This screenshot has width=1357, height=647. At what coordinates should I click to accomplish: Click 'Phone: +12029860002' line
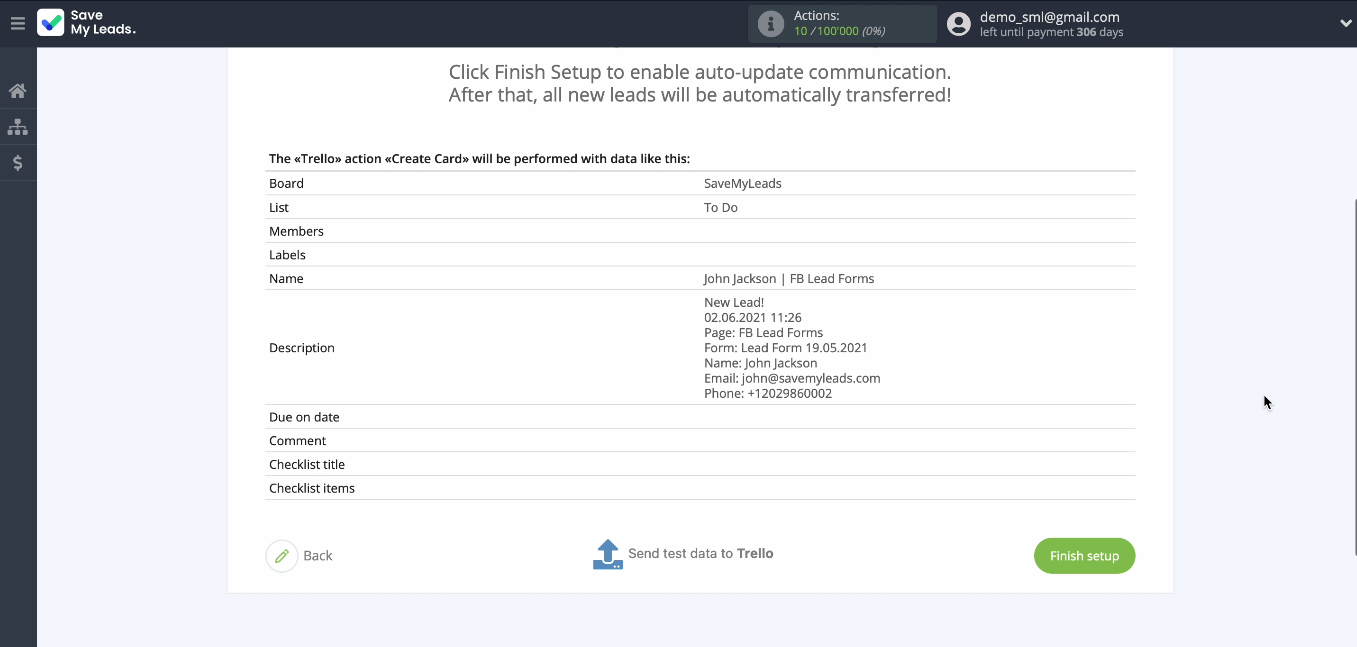pos(768,393)
